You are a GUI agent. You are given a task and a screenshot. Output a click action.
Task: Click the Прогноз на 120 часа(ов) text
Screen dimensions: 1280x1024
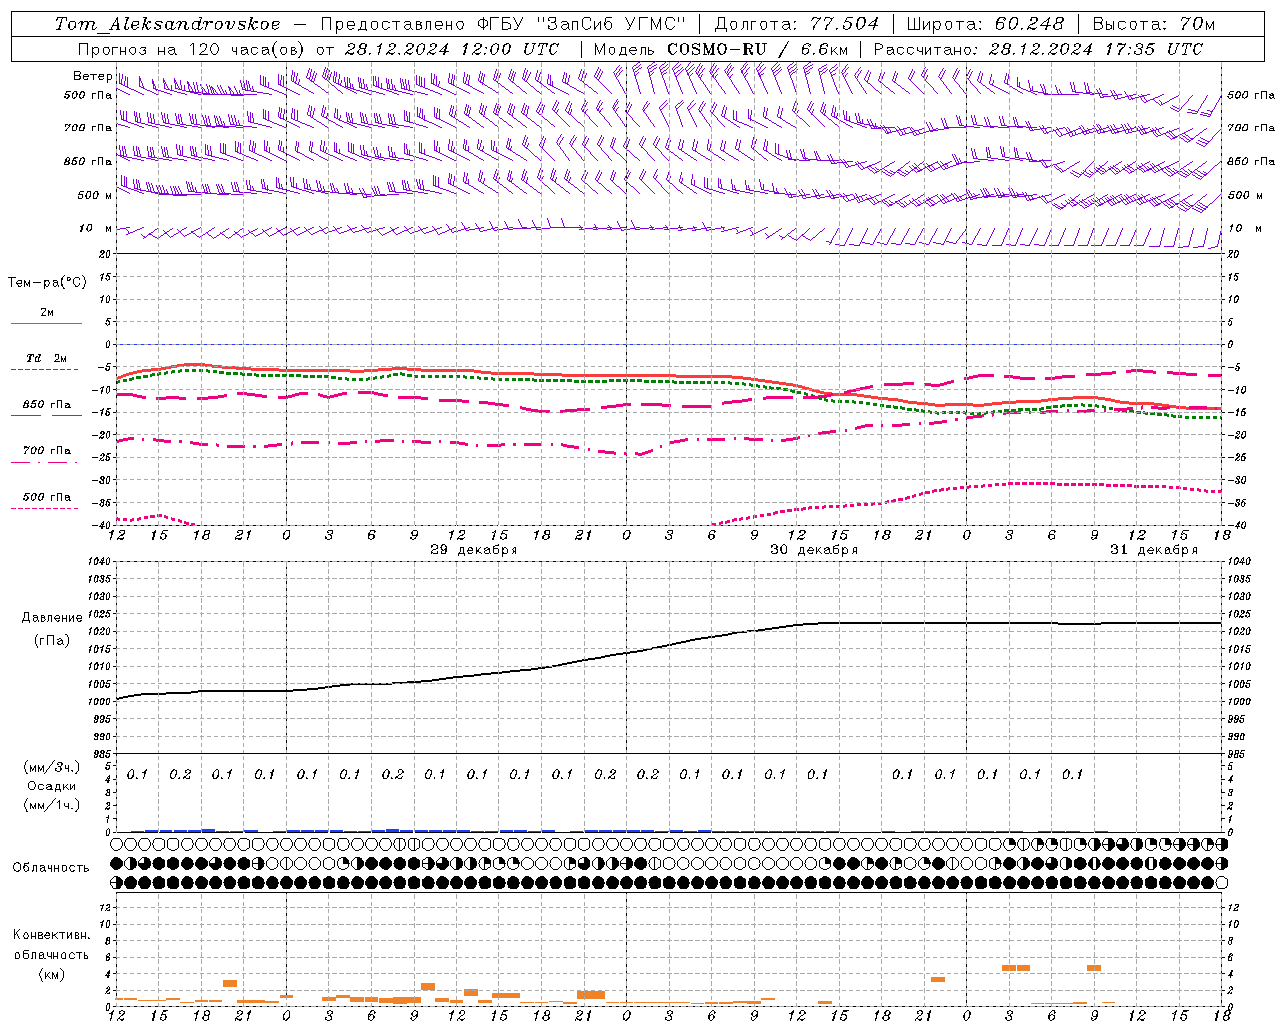point(192,49)
